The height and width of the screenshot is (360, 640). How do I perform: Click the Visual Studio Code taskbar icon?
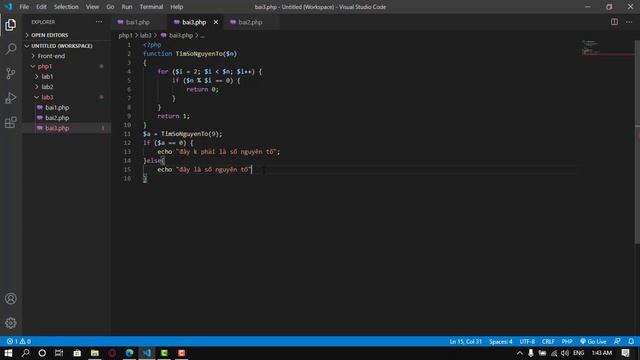[147, 353]
